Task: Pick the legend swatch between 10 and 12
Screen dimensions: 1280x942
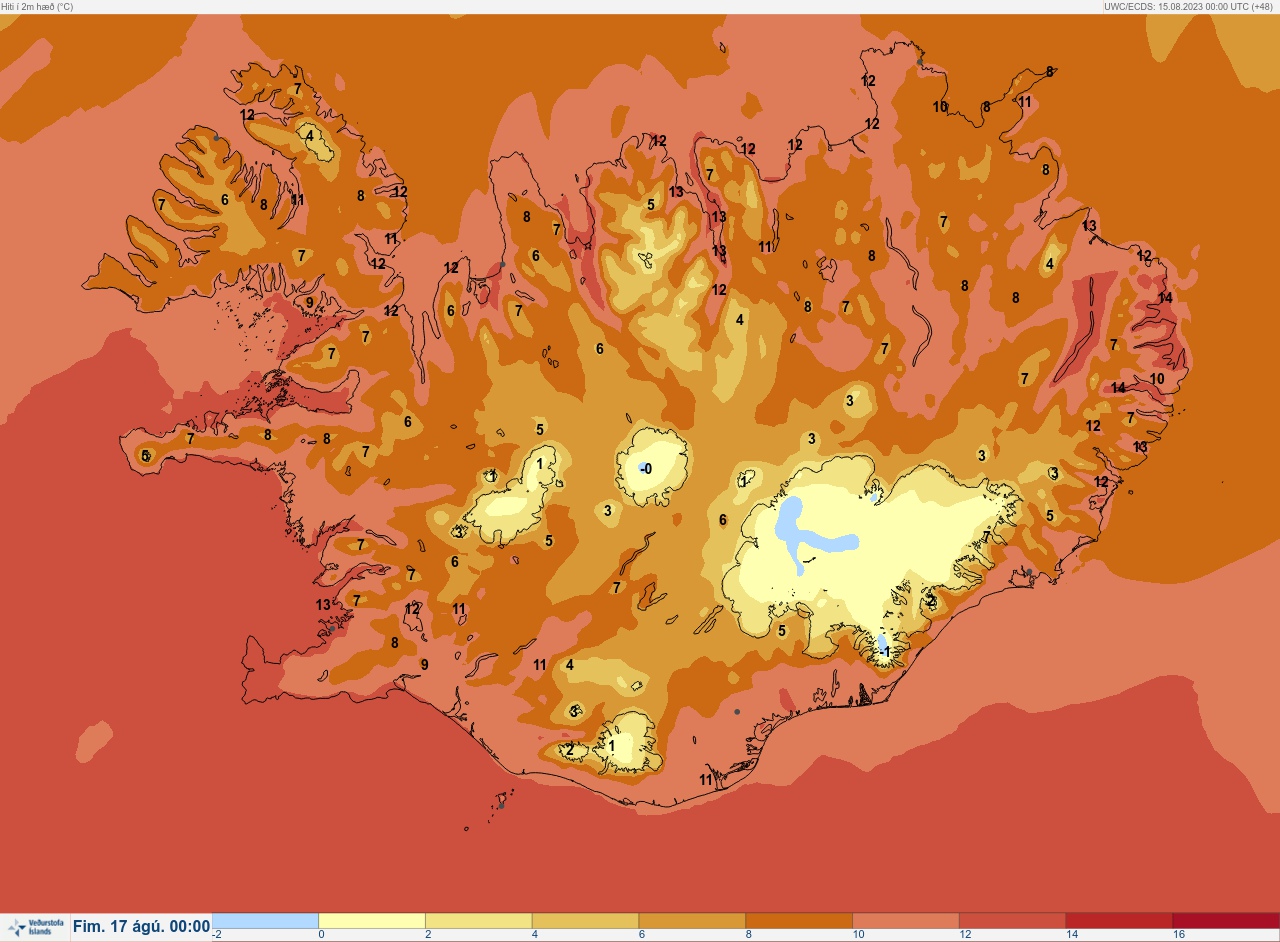Action: coord(906,920)
